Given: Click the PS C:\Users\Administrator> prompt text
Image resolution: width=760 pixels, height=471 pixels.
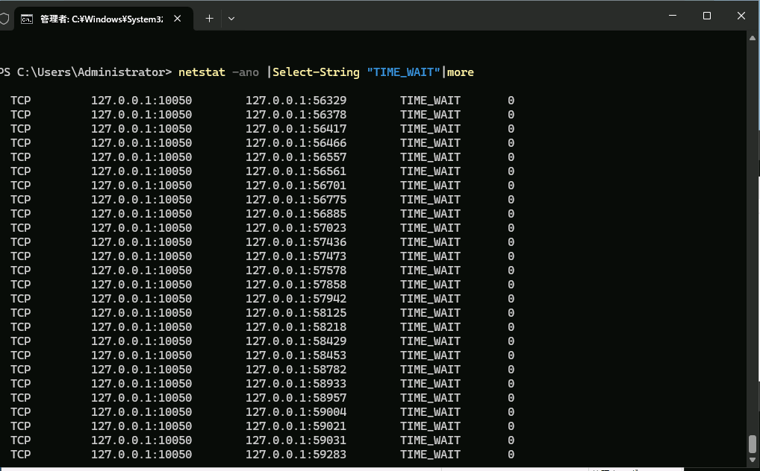Looking at the screenshot, I should pos(86,72).
